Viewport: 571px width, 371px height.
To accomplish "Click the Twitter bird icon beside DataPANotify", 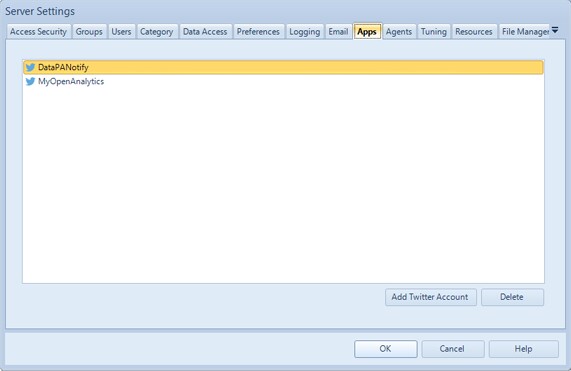I will pyautogui.click(x=30, y=67).
